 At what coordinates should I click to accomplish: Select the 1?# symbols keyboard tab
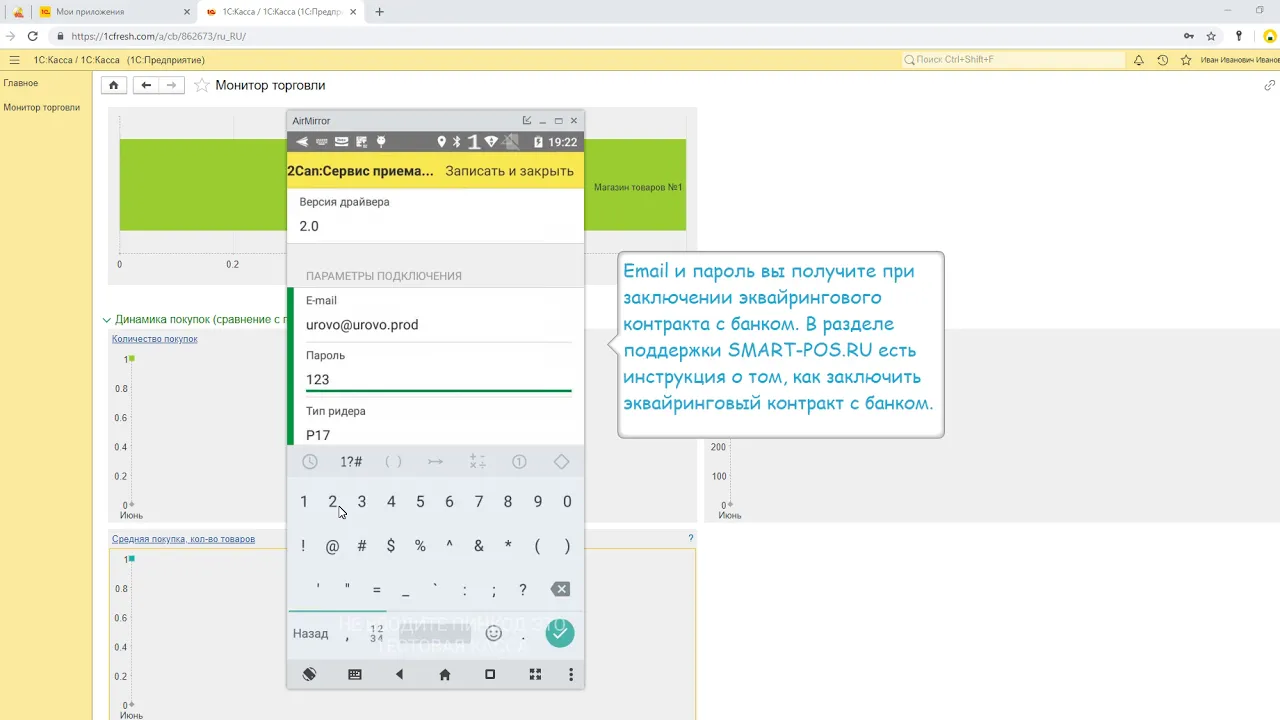pos(351,462)
